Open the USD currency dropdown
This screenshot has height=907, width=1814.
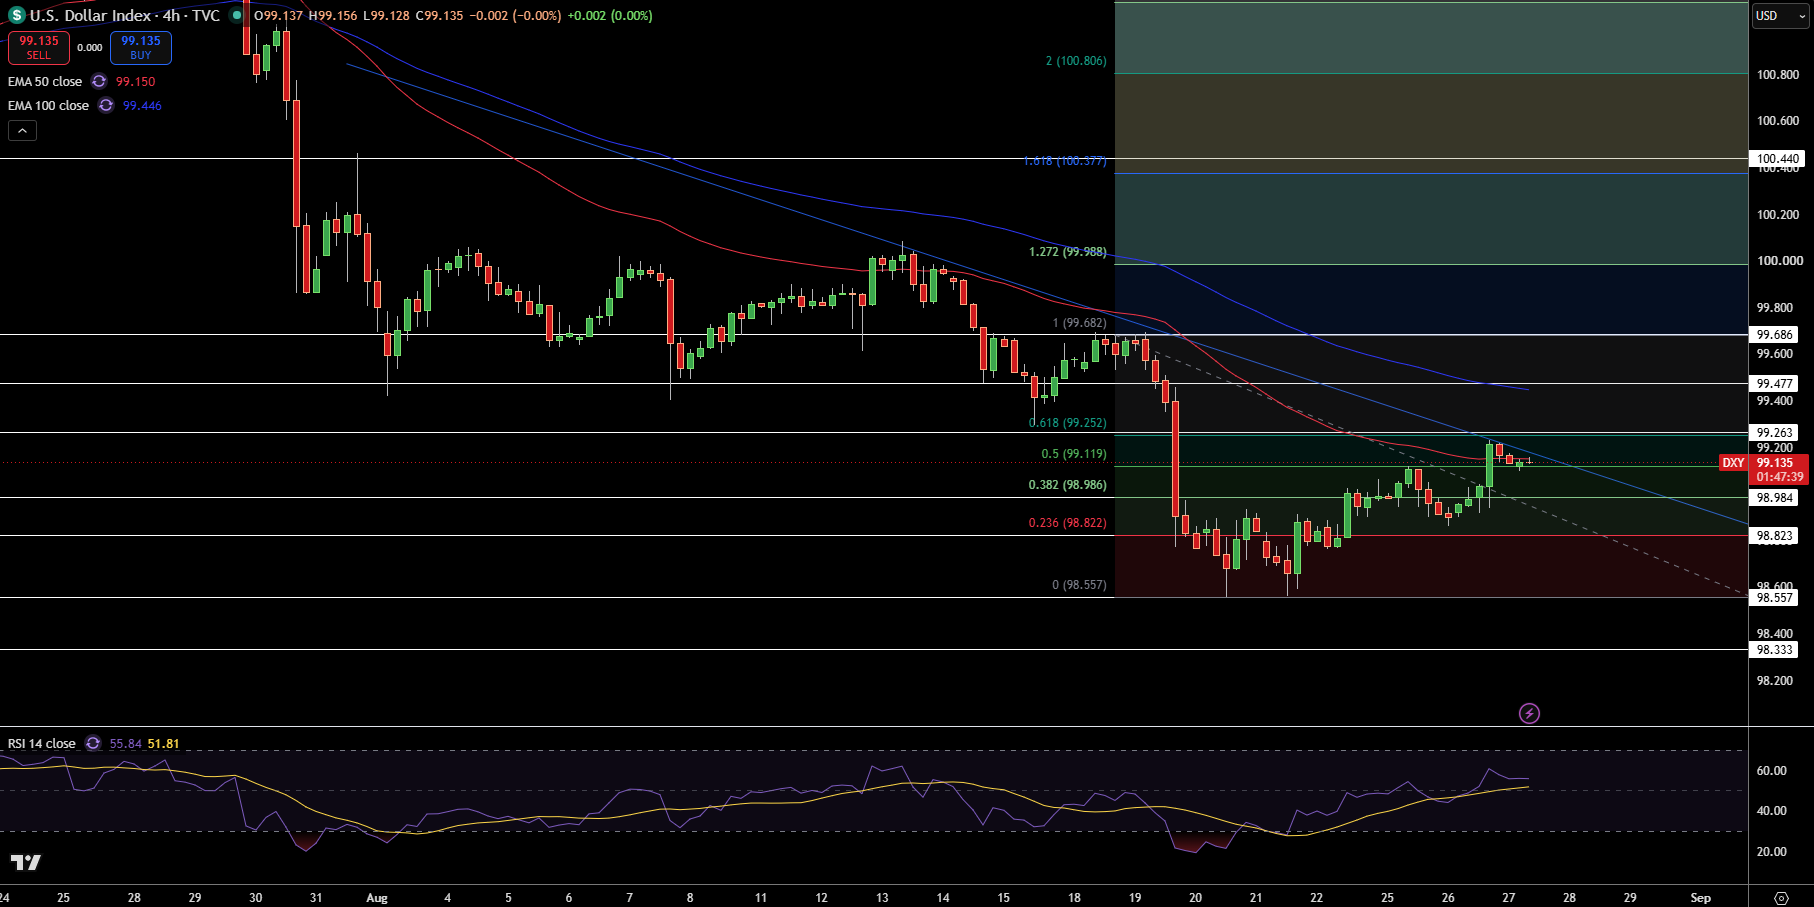tap(1781, 15)
